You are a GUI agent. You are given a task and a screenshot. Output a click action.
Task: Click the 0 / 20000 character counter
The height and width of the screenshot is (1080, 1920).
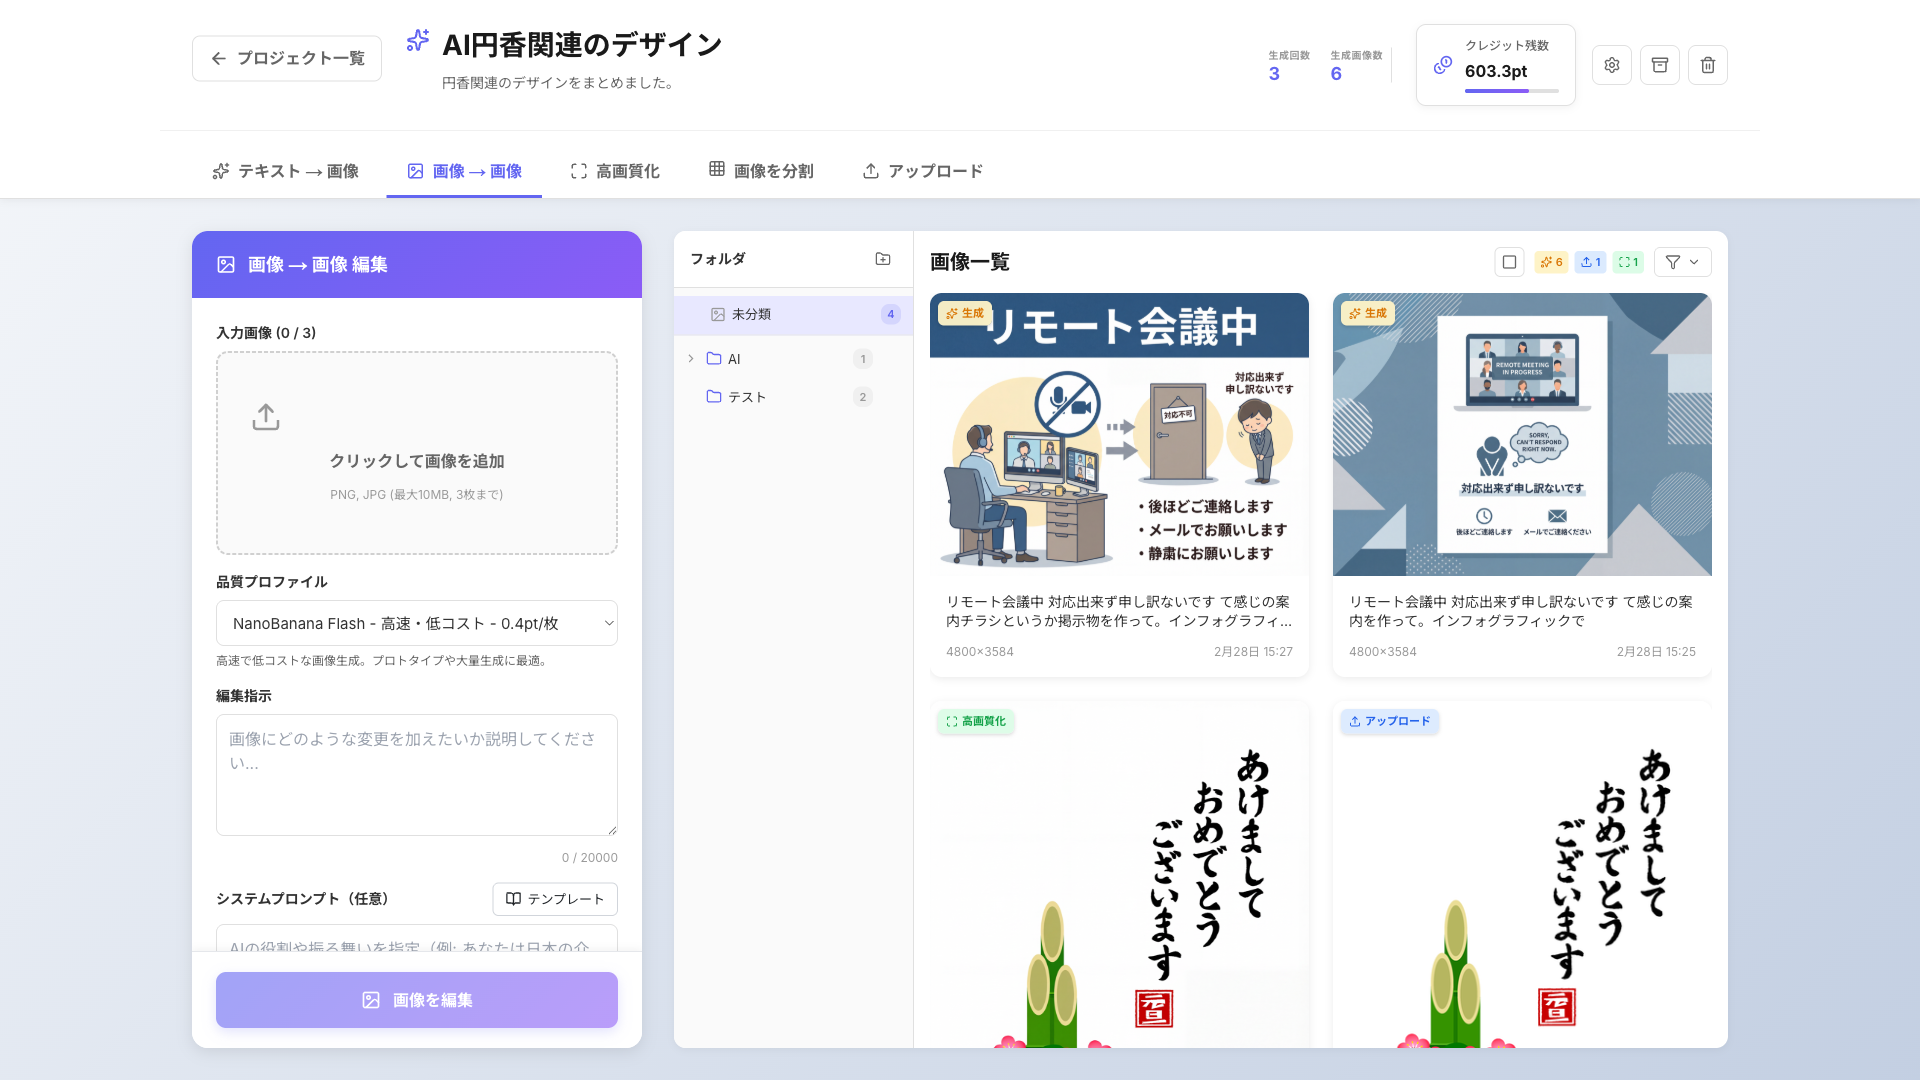pyautogui.click(x=589, y=858)
